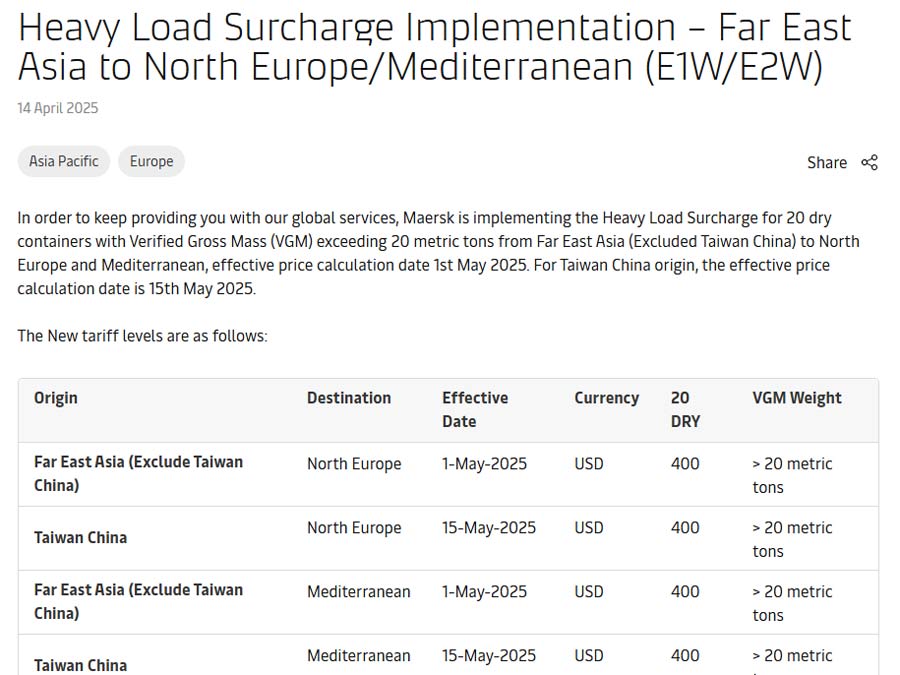The width and height of the screenshot is (900, 675).
Task: Click the Destination column header
Action: 349,398
